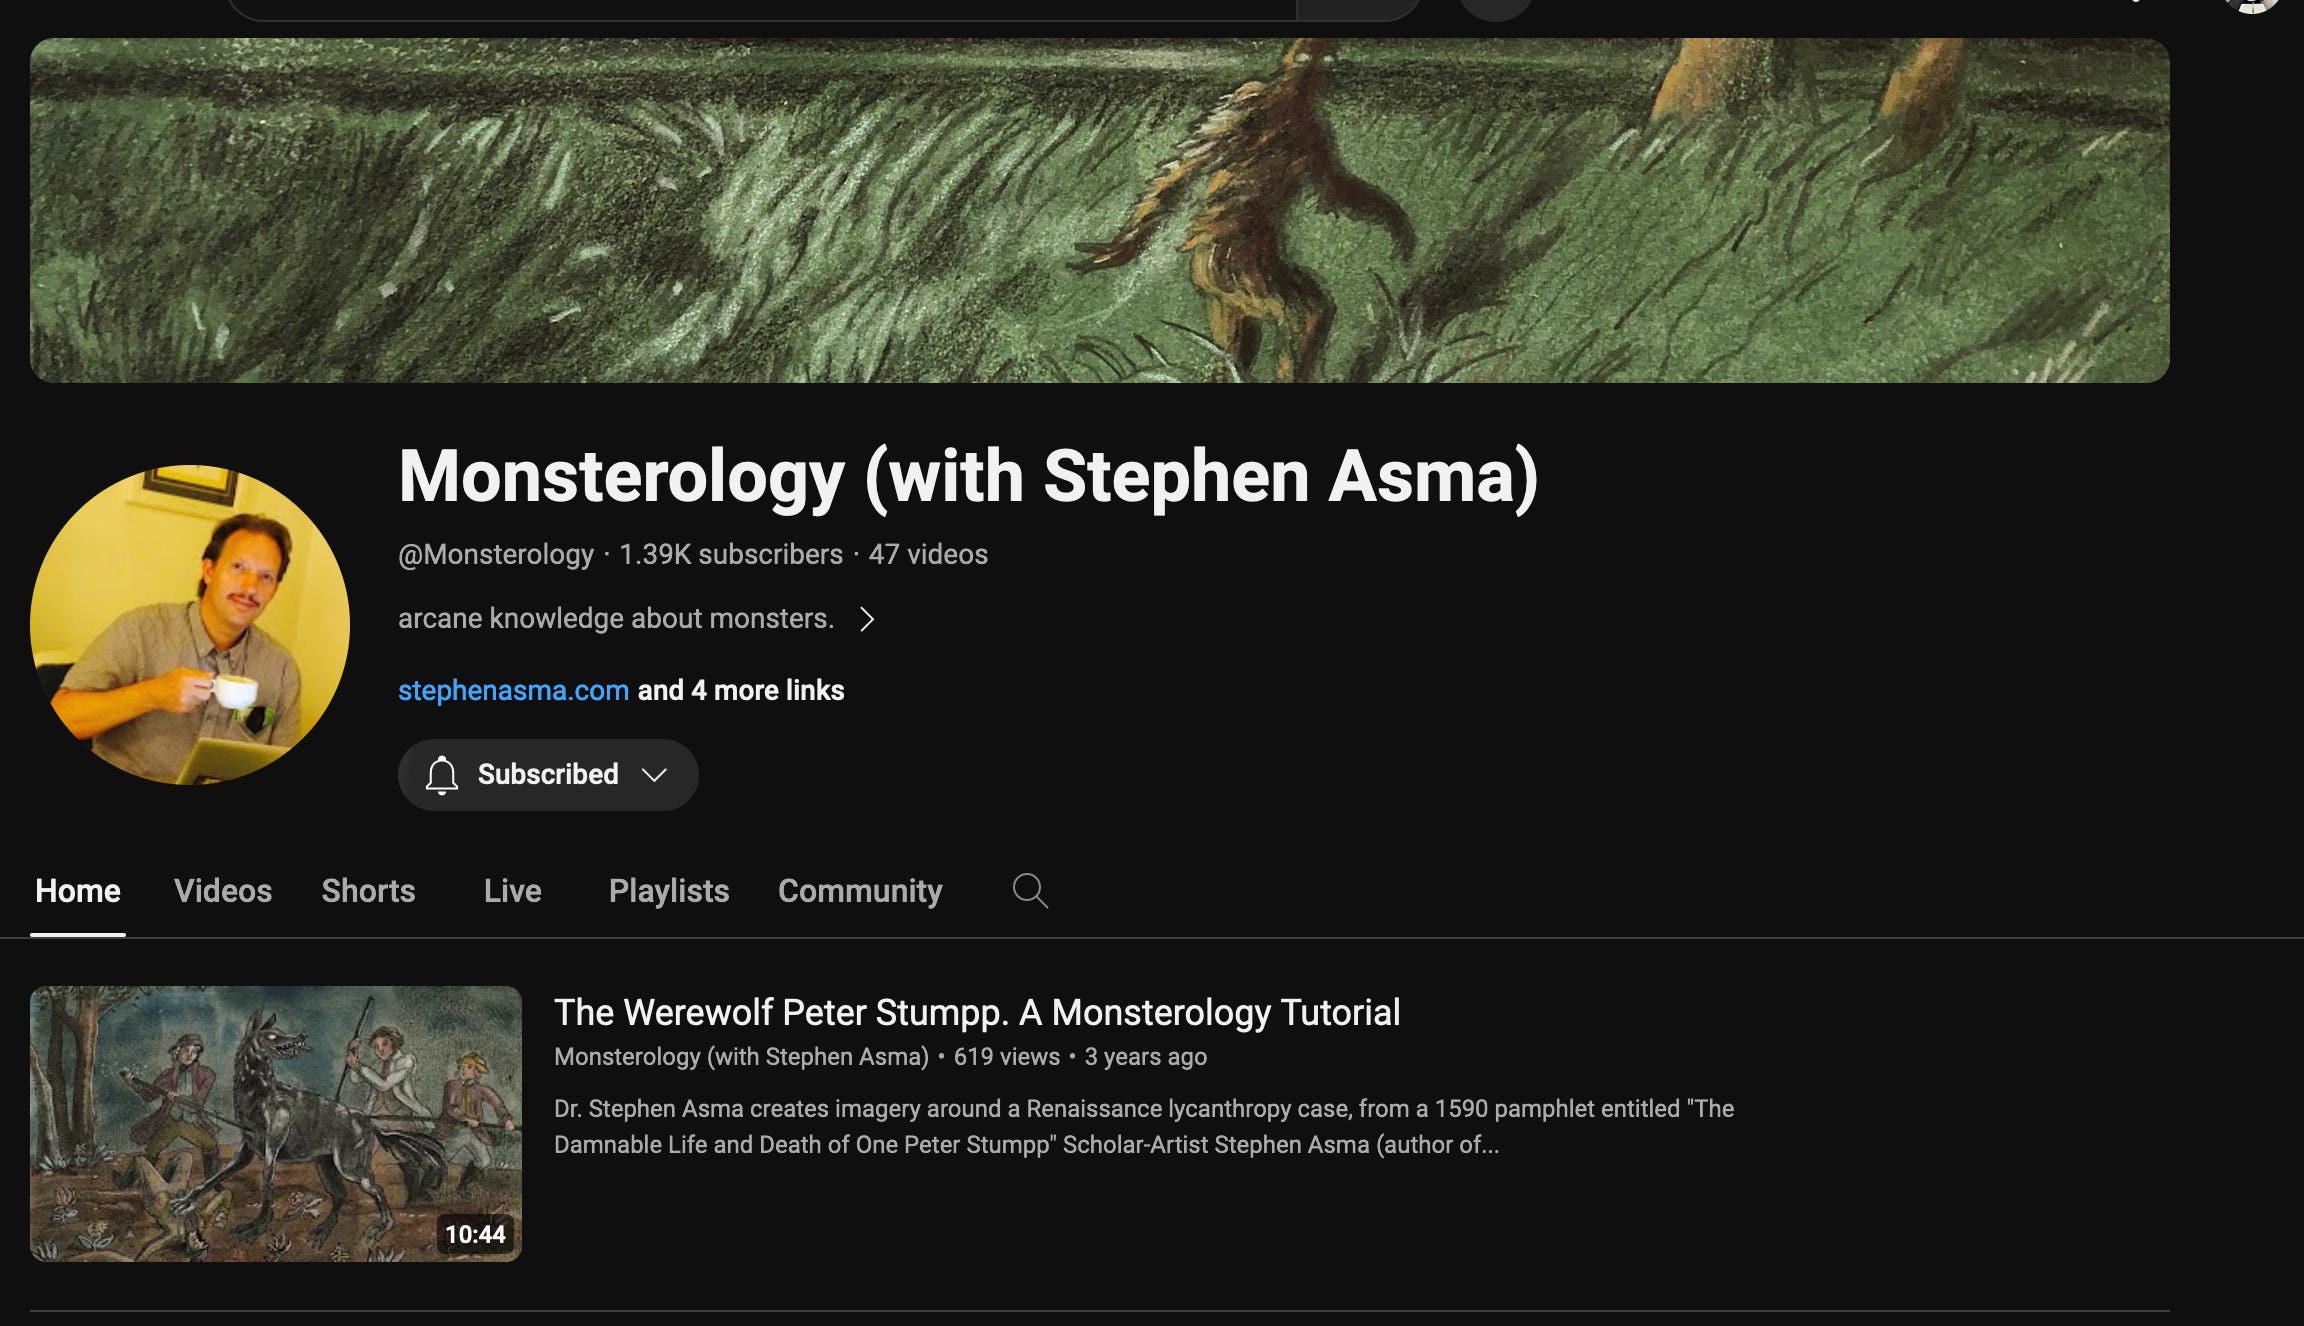
Task: Open the stephenasma.com link
Action: click(513, 690)
